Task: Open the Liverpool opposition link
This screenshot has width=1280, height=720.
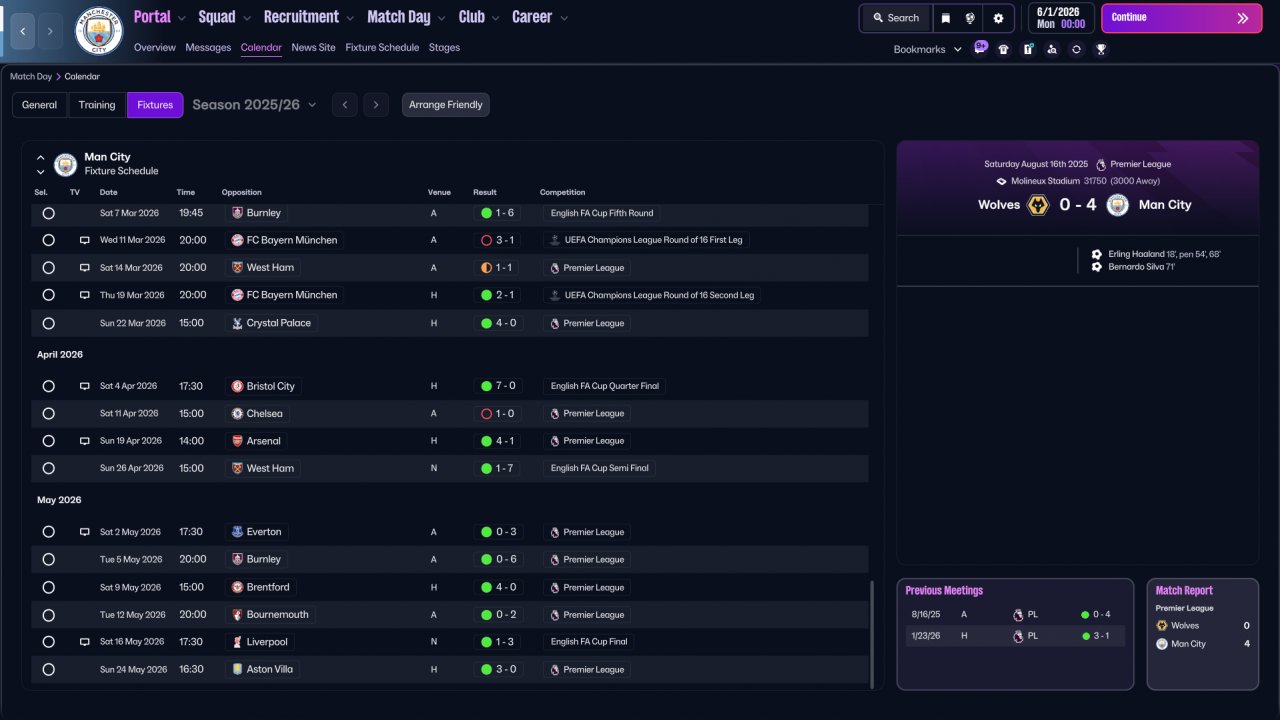Action: click(260, 642)
